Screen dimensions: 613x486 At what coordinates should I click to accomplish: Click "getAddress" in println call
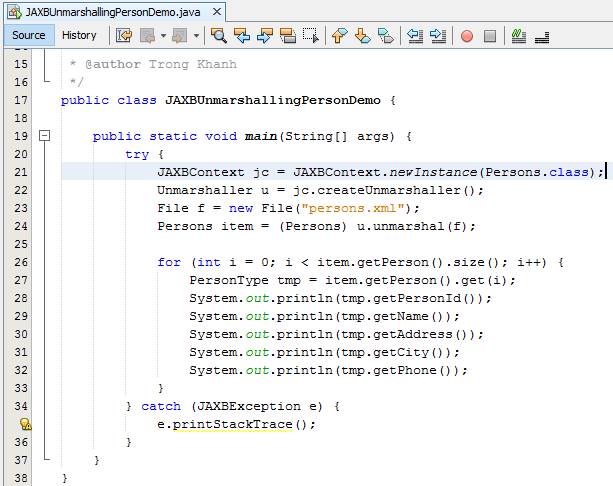pos(413,334)
